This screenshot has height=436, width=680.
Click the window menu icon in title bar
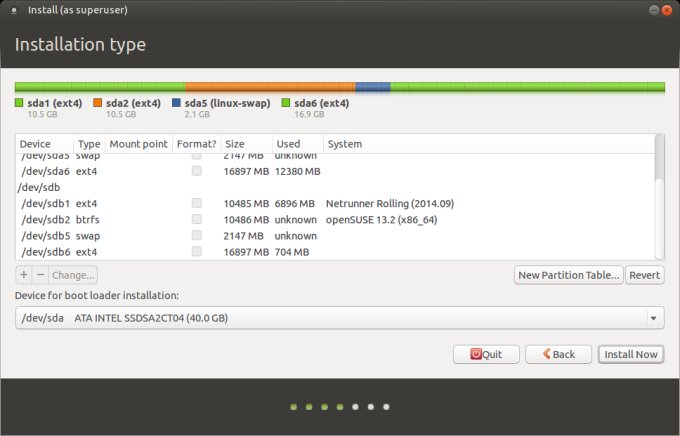pyautogui.click(x=13, y=10)
